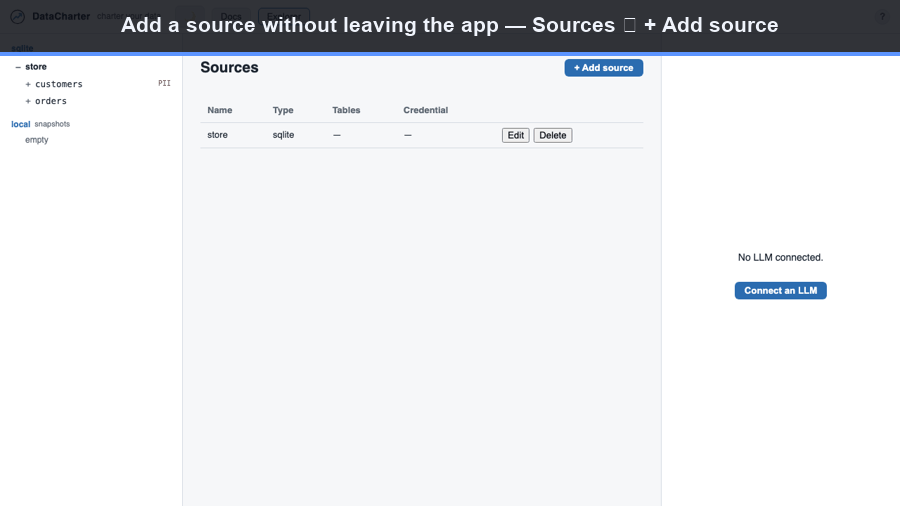This screenshot has height=506, width=900.
Task: Select the store database in sidebar
Action: coord(36,67)
